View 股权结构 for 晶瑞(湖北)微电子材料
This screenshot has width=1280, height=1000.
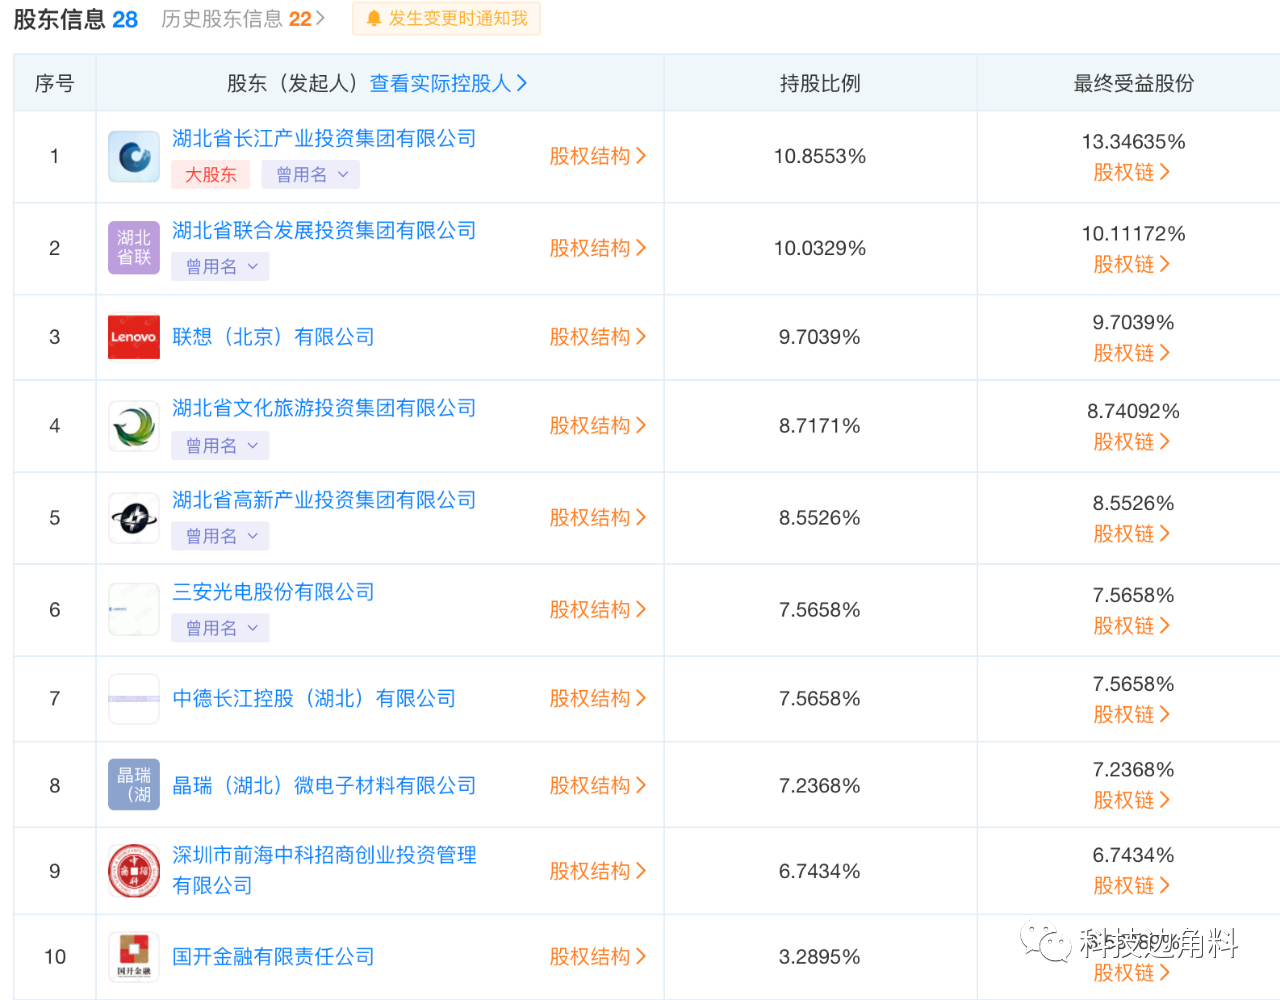click(x=598, y=786)
